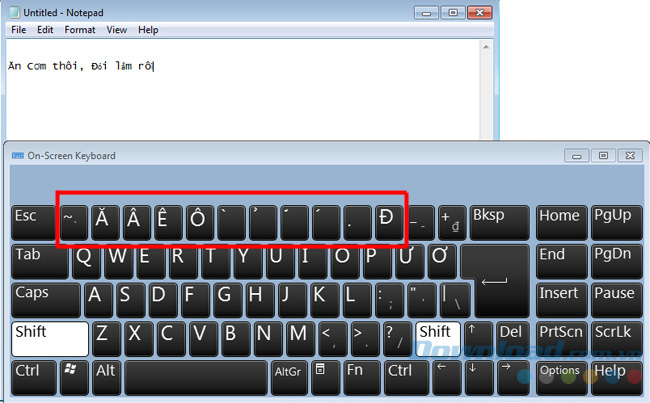Click the Notepad scrollbar up arrow

tap(486, 47)
